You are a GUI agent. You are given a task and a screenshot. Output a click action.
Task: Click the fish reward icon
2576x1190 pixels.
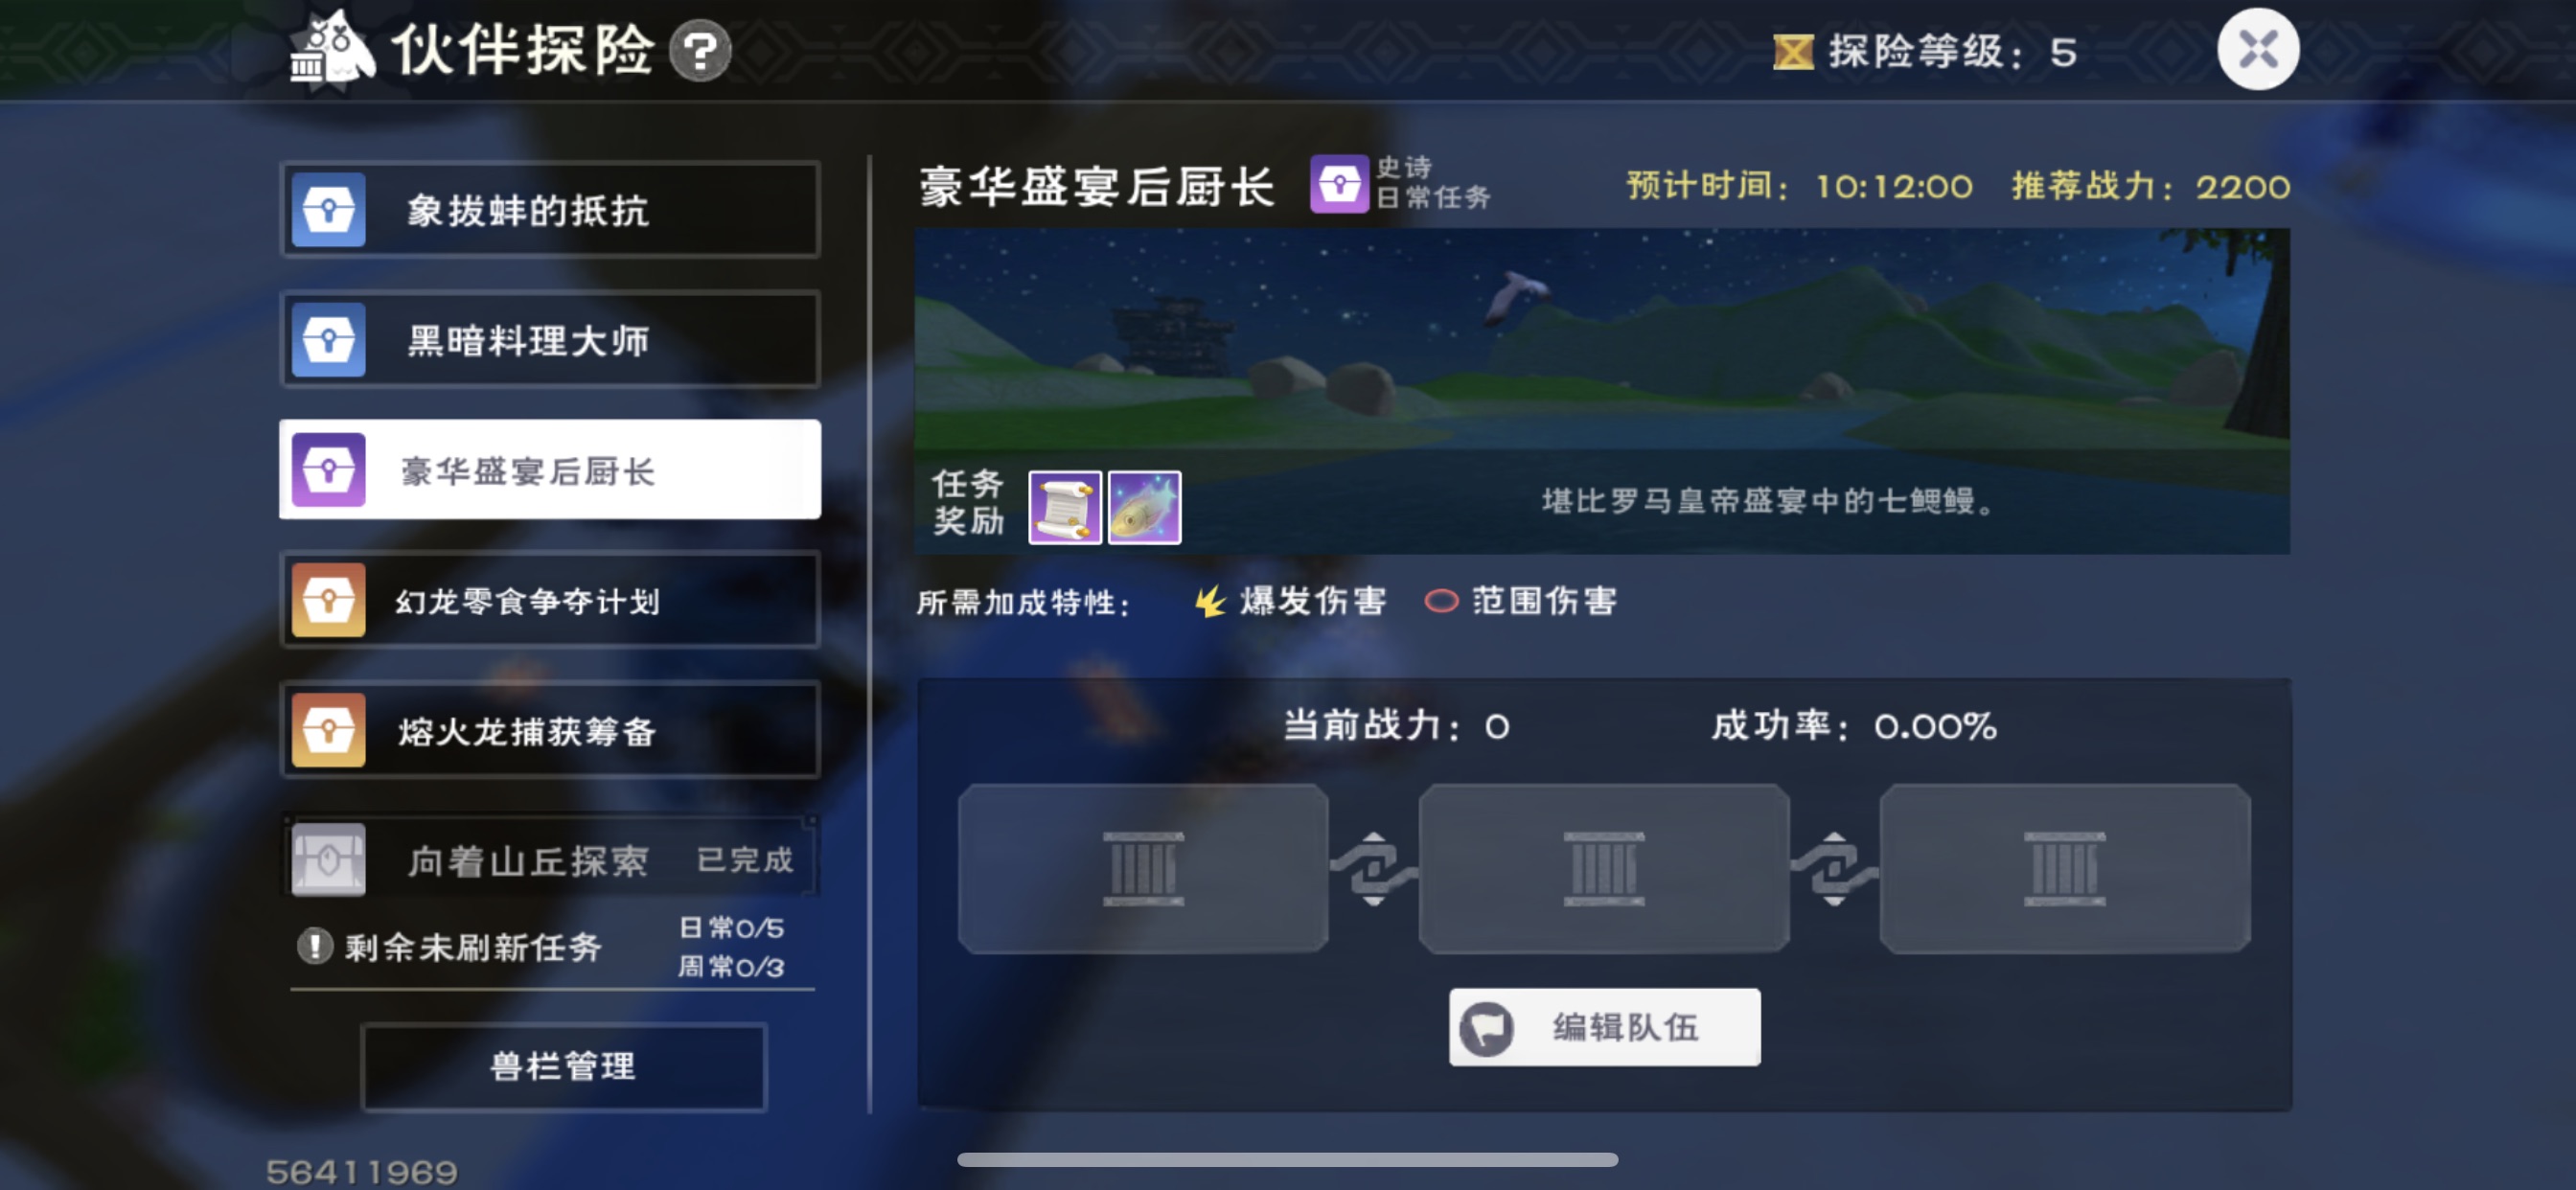coord(1145,508)
